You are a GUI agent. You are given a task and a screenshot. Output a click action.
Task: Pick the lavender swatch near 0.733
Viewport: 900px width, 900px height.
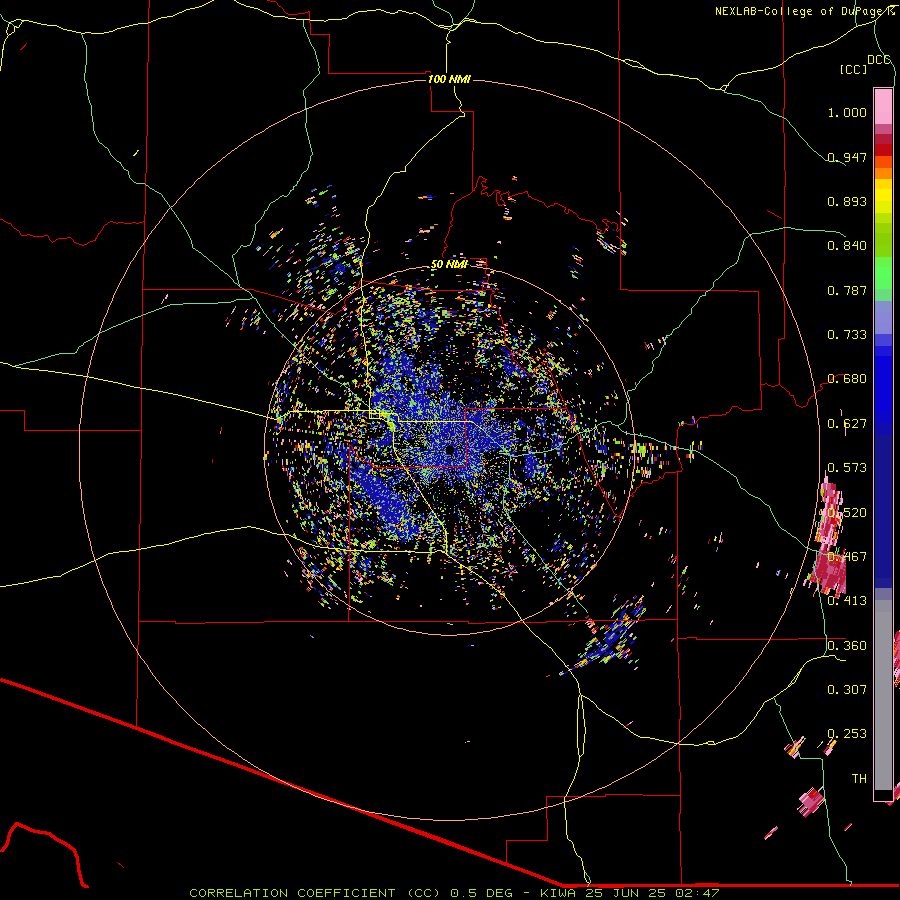883,317
